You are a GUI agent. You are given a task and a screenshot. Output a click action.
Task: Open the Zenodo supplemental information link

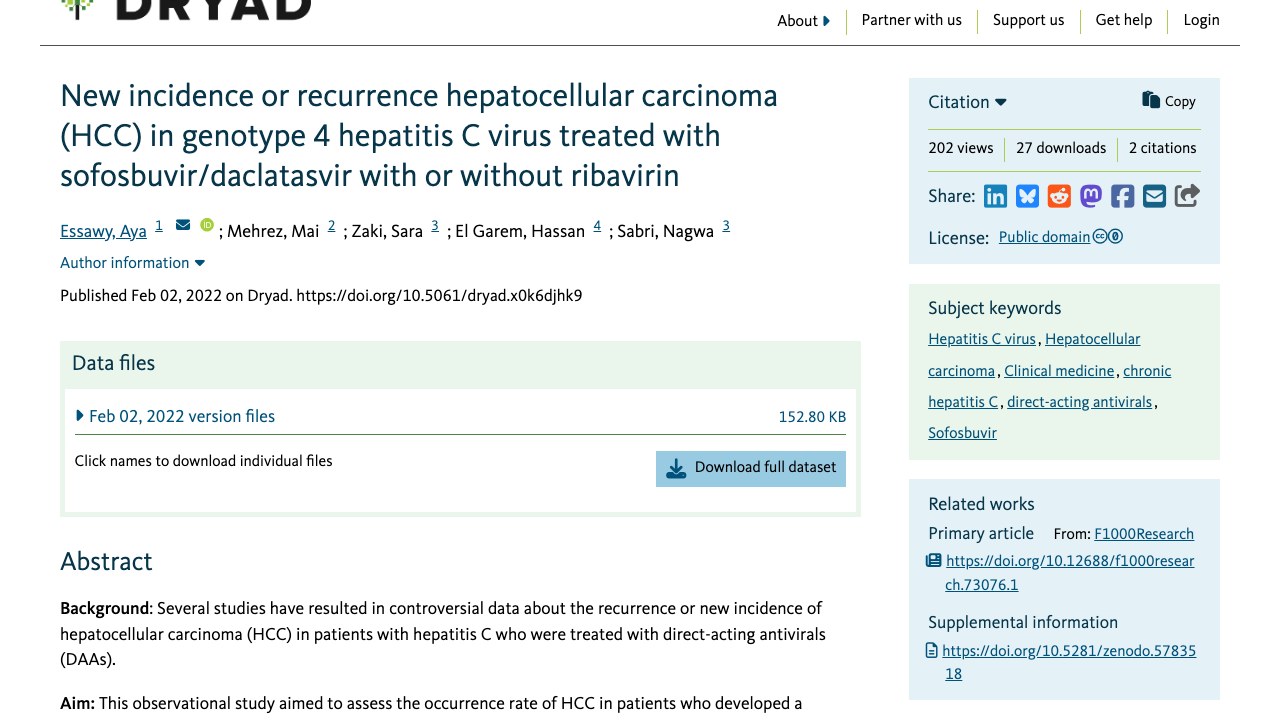tap(1069, 662)
